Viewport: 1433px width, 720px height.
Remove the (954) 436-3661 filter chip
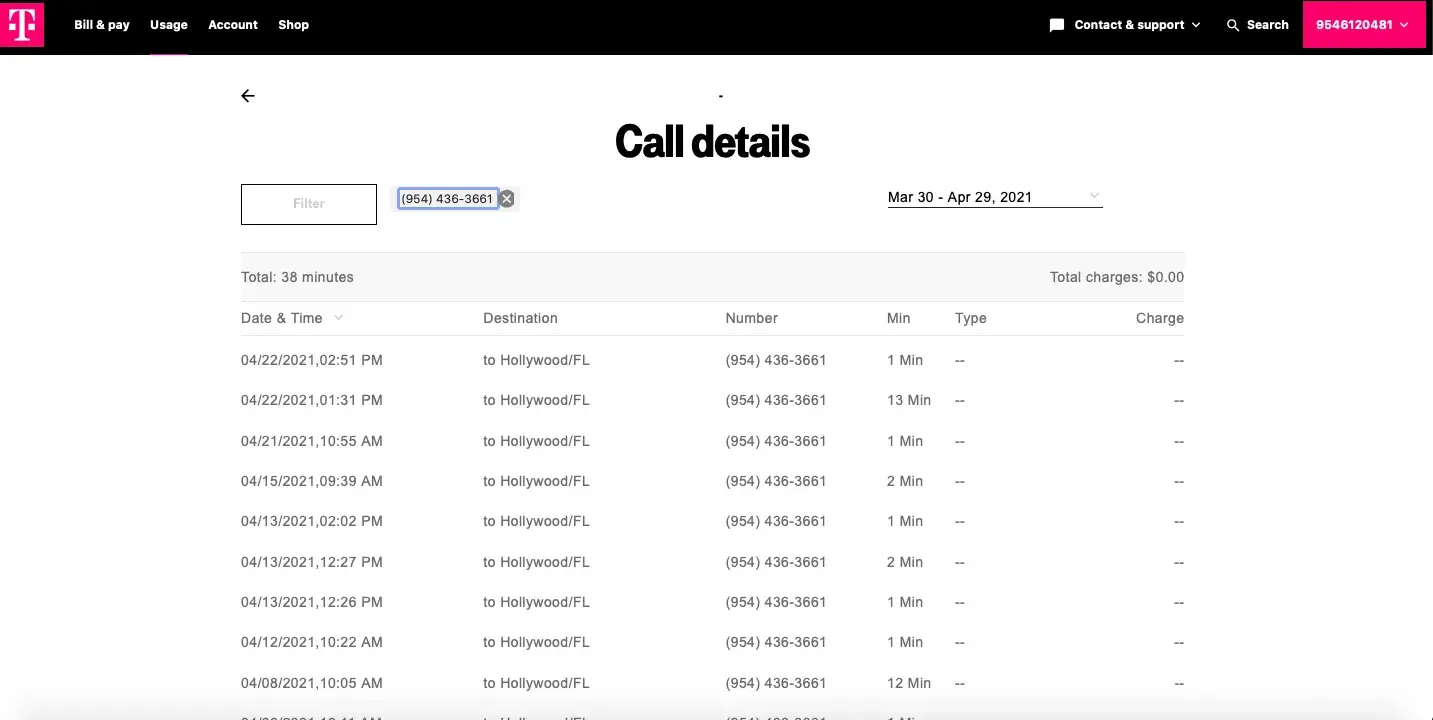coord(507,199)
